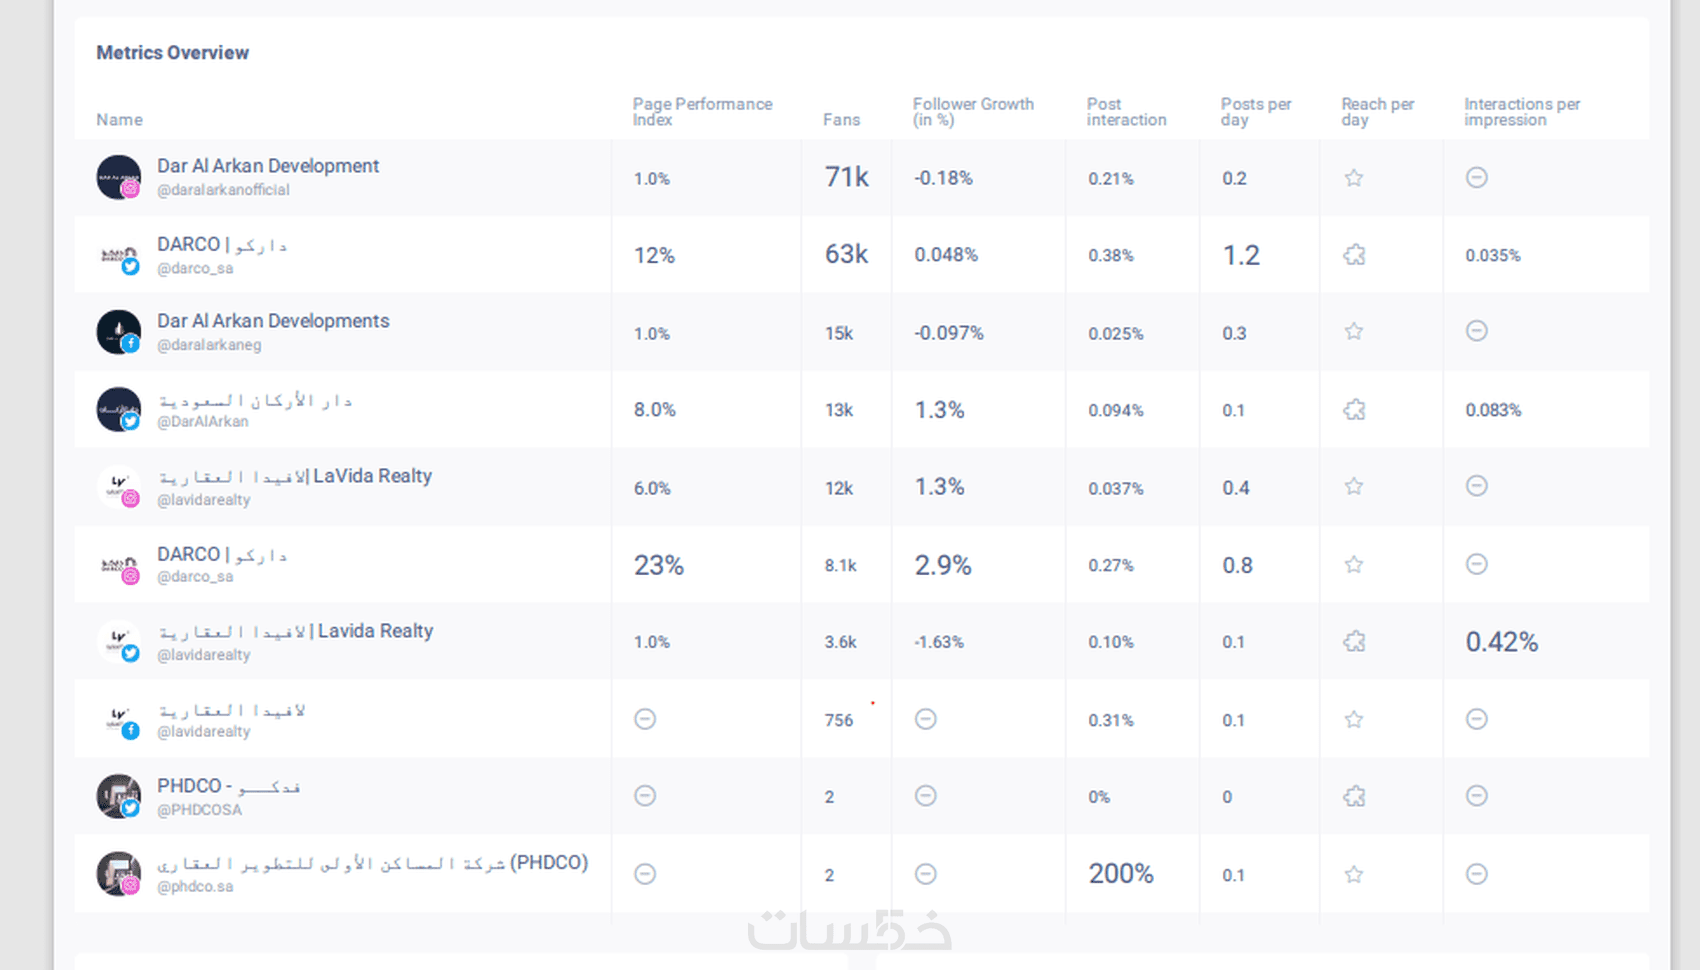Click the Follower Growth (in %) column header
Viewport: 1700px width, 970px height.
(x=972, y=112)
